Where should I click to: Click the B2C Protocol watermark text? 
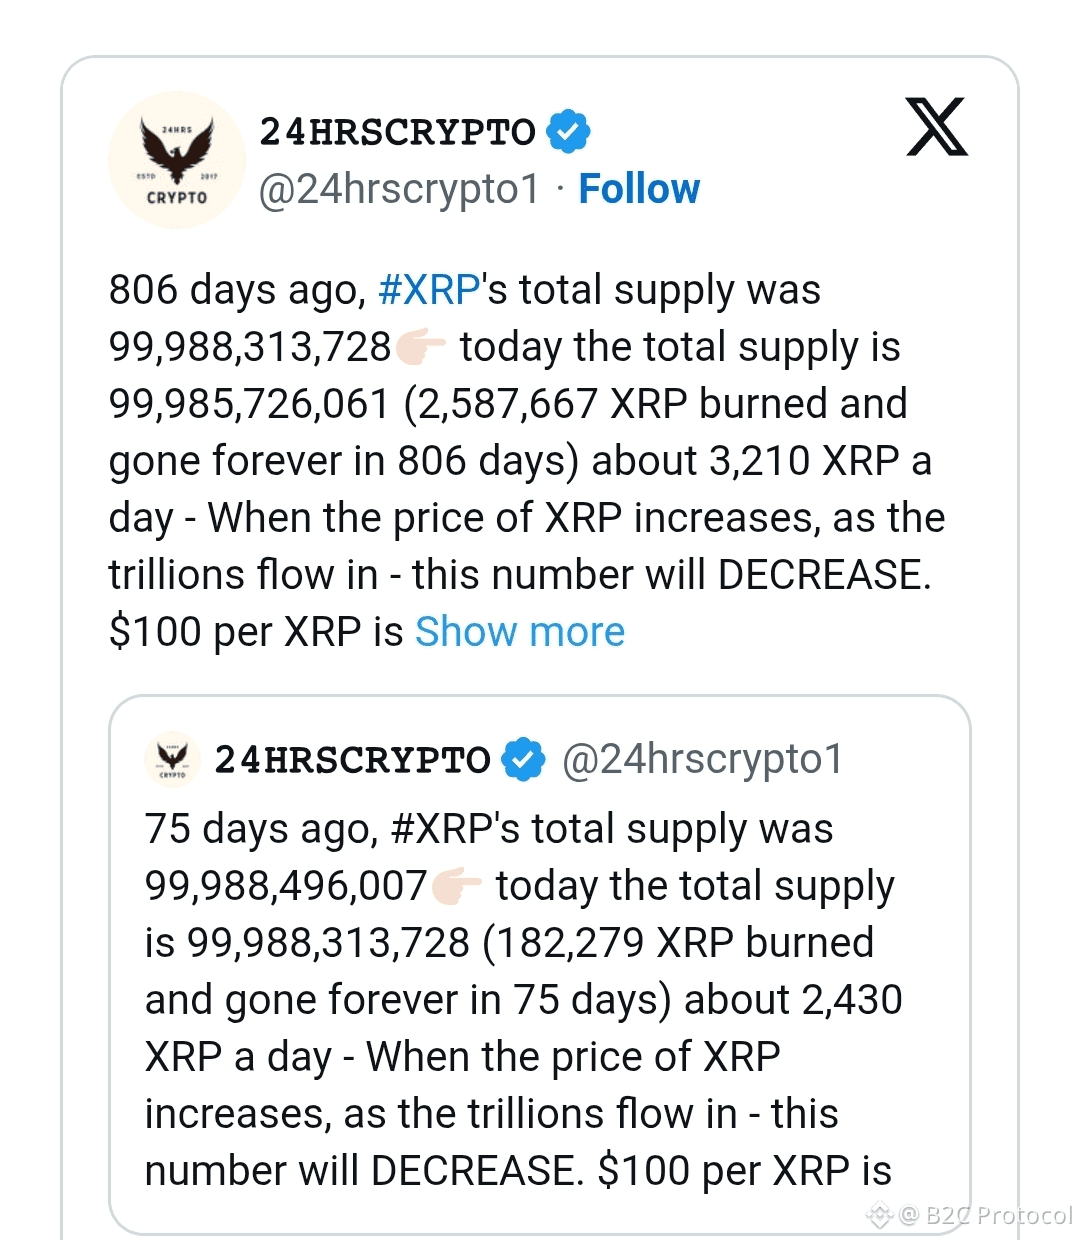click(x=998, y=1215)
